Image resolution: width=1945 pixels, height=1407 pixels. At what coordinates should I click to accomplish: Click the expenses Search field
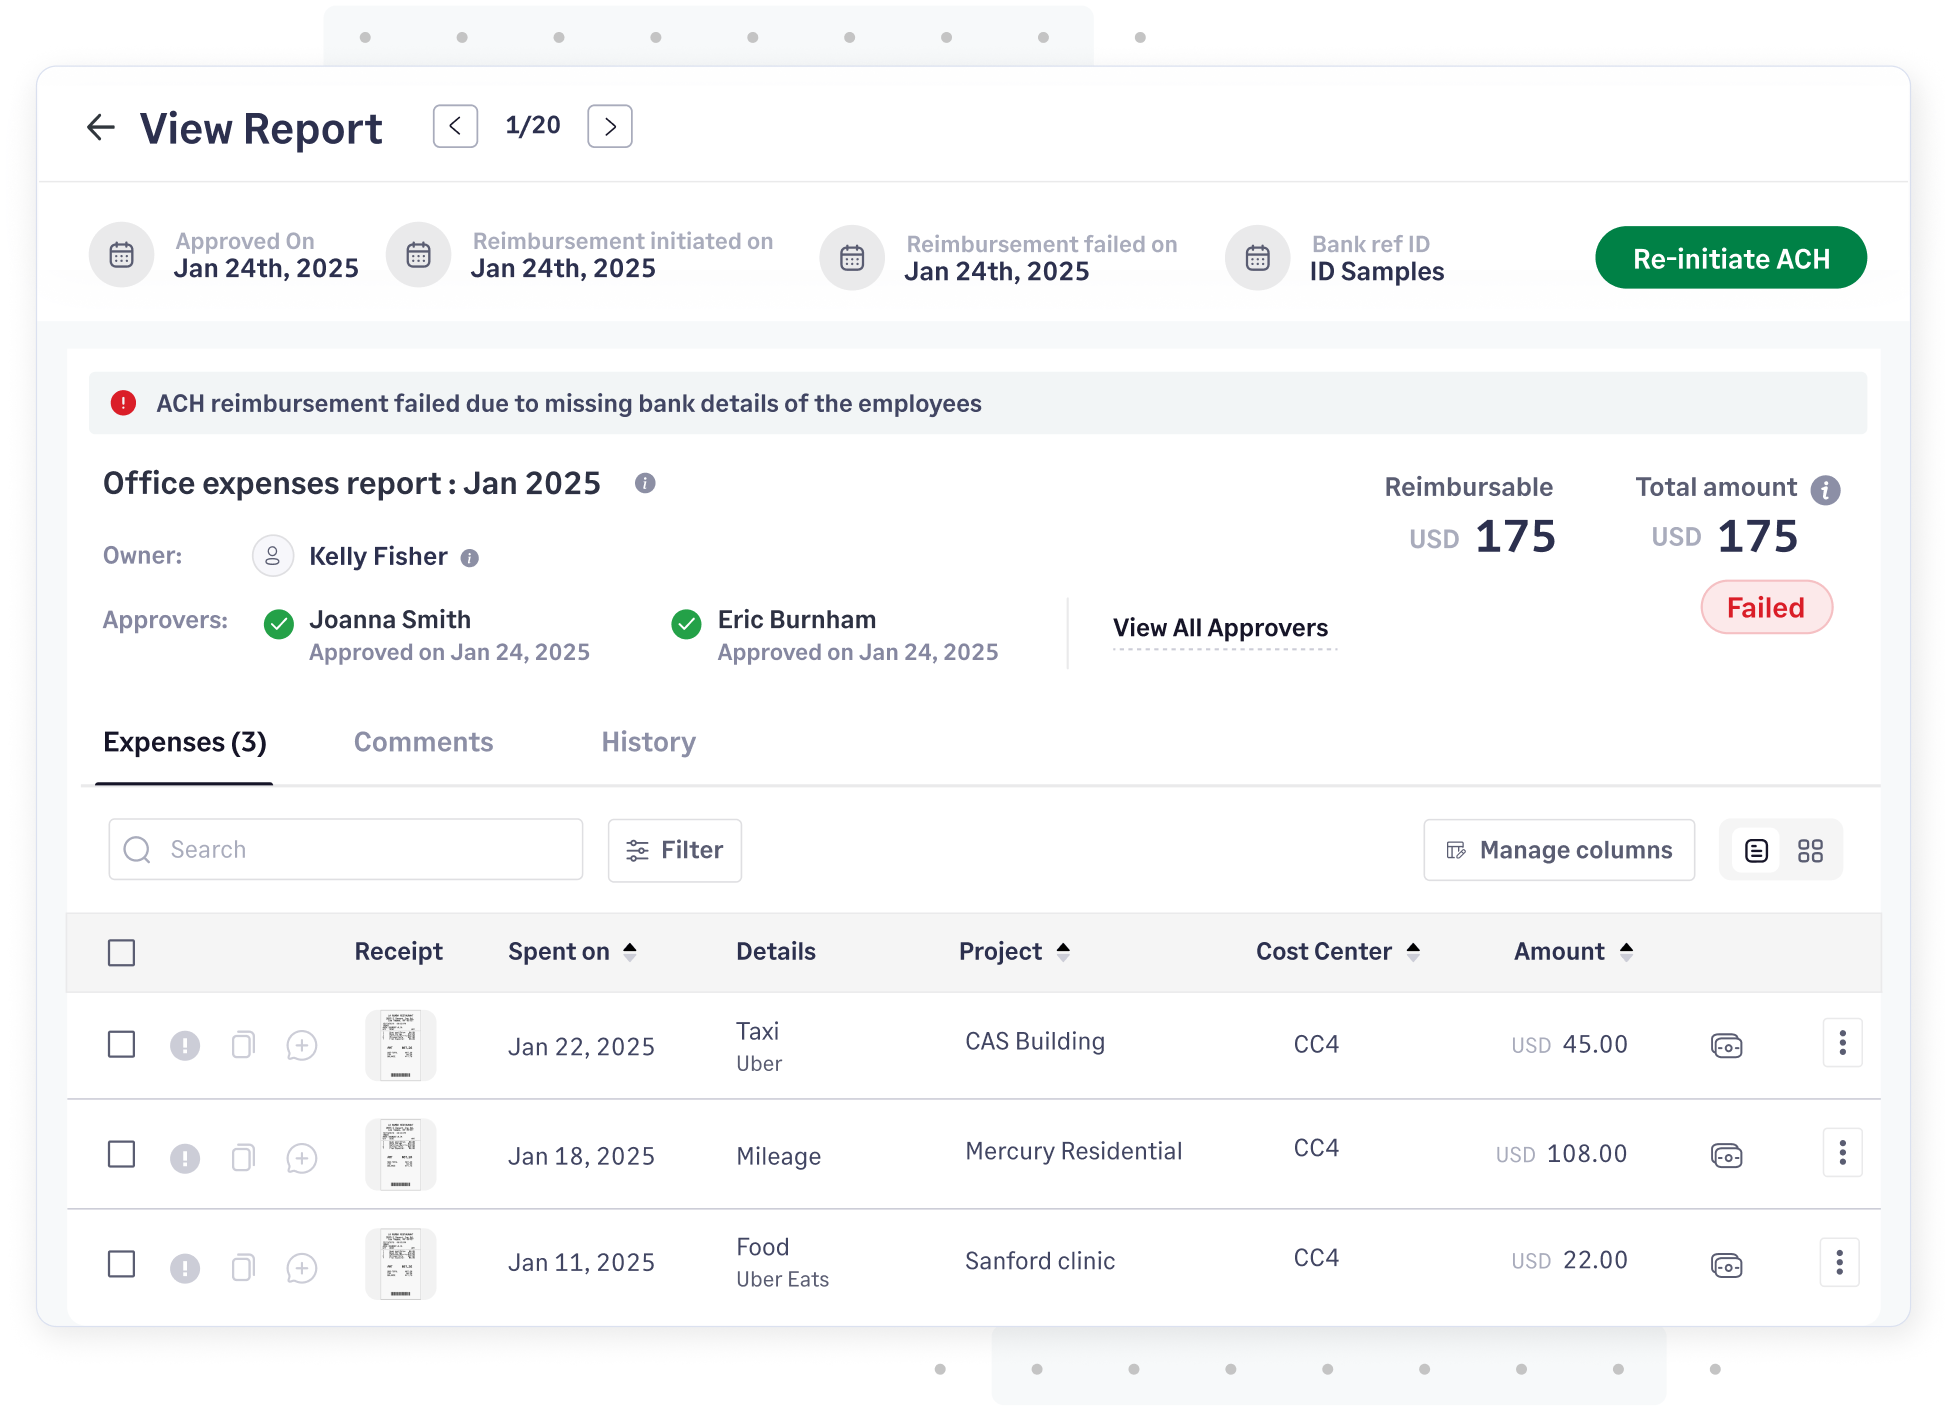coord(345,850)
